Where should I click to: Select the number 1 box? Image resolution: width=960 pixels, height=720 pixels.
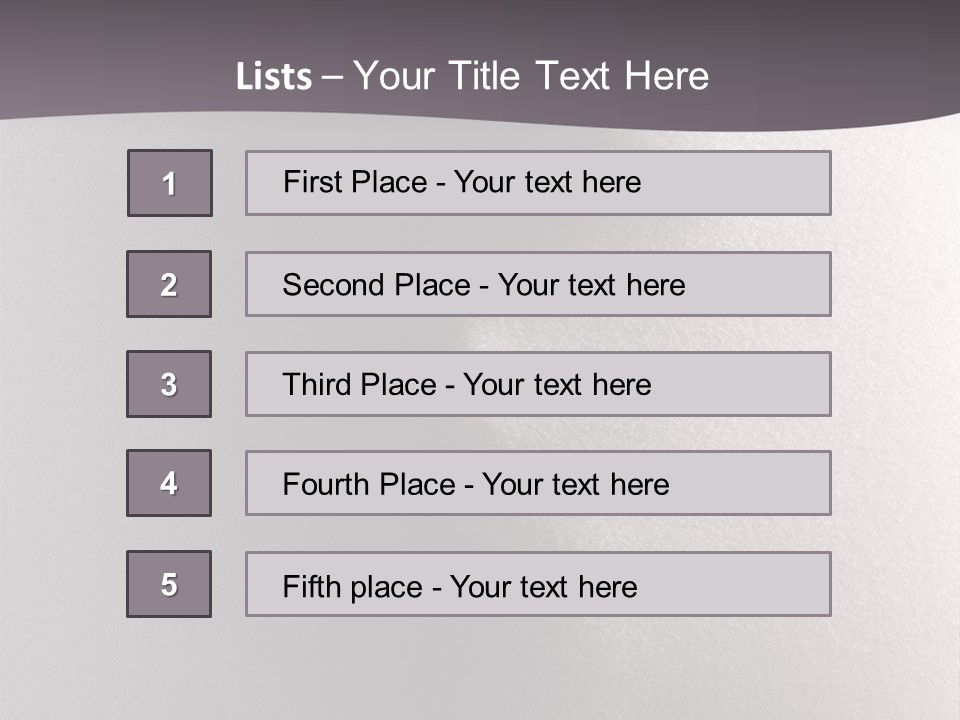(x=169, y=183)
